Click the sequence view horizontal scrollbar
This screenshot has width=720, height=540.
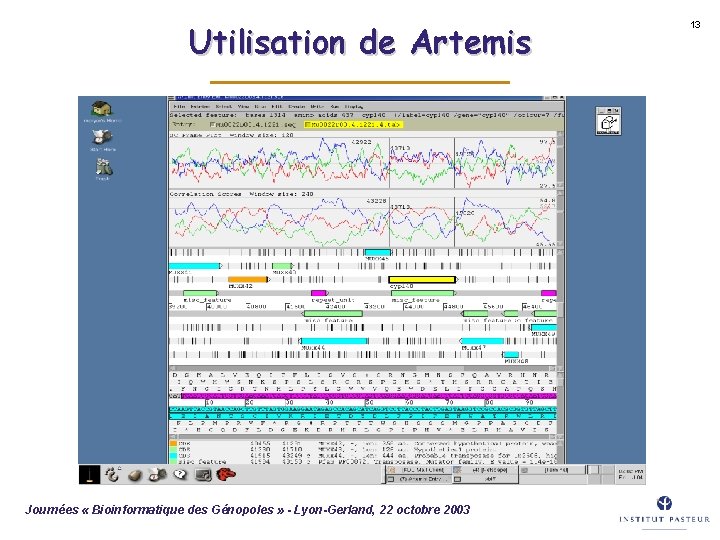pos(363,436)
